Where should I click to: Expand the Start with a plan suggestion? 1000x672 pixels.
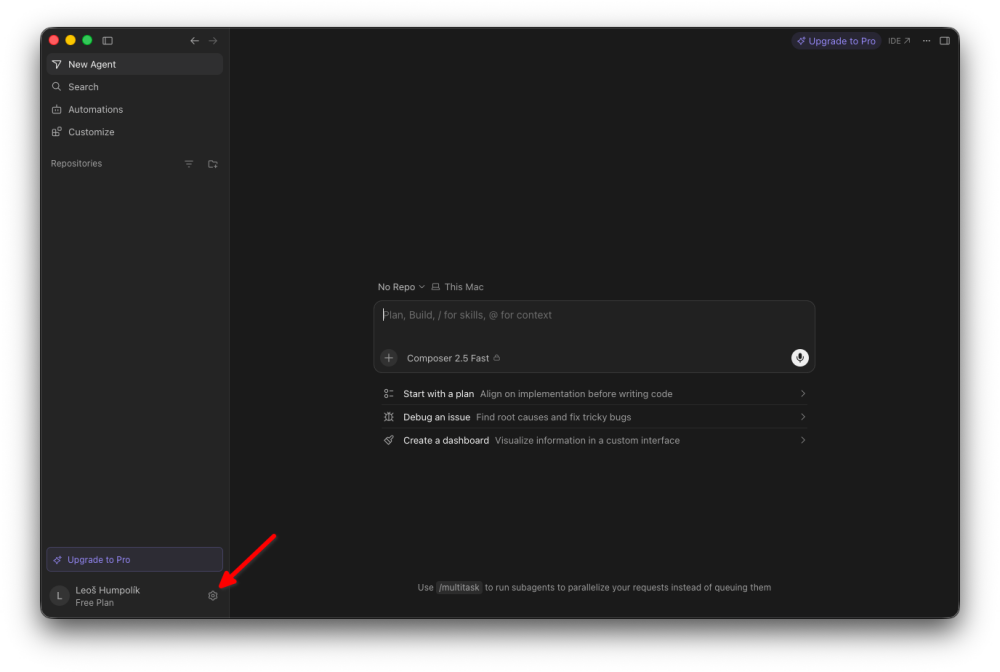pos(594,394)
